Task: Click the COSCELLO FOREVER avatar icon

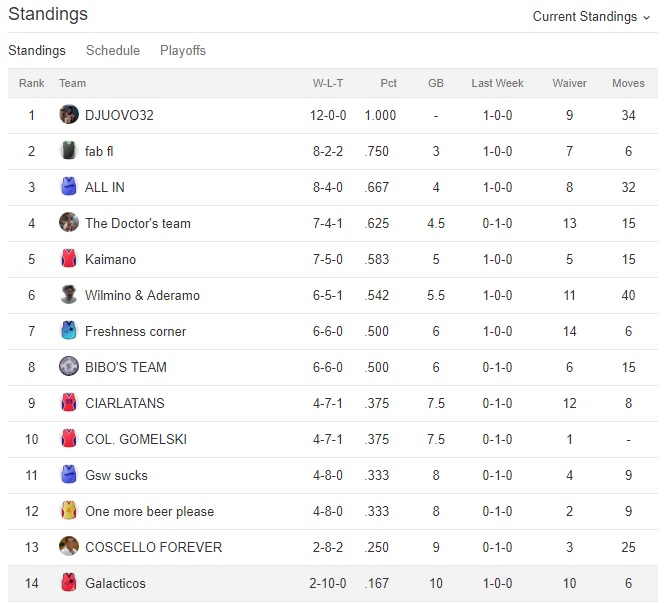Action: tap(68, 547)
